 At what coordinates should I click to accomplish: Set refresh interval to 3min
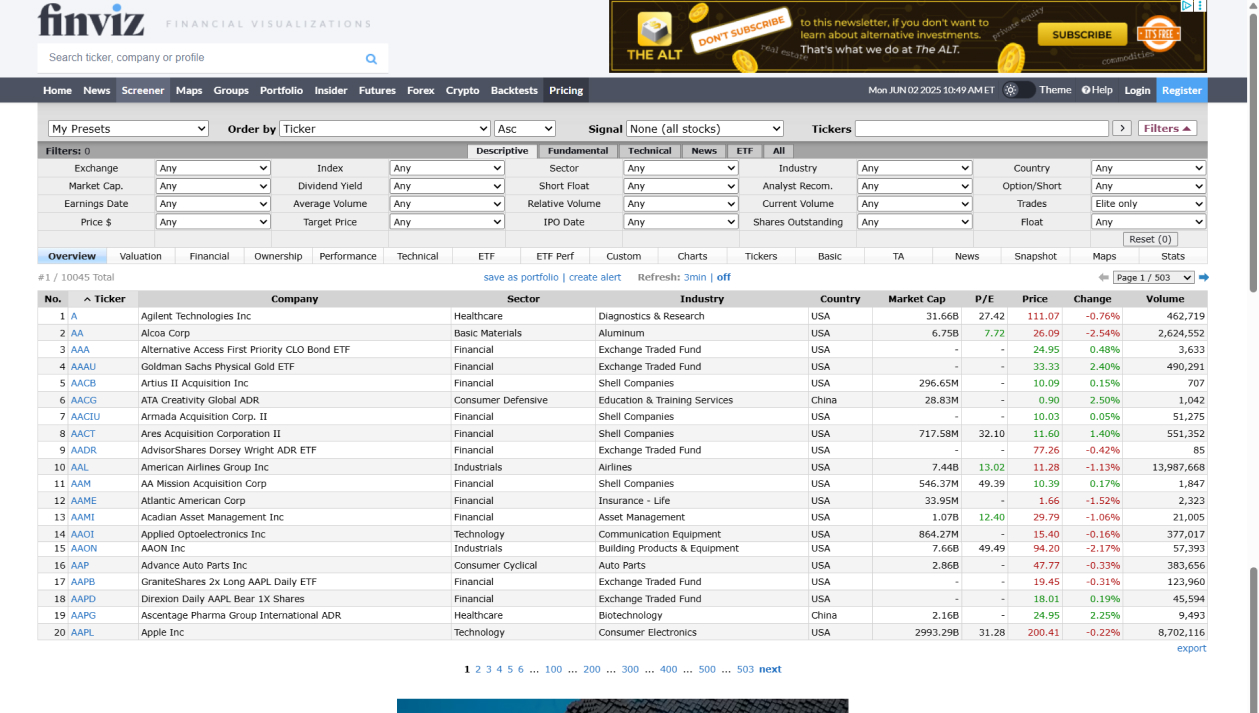tap(695, 278)
